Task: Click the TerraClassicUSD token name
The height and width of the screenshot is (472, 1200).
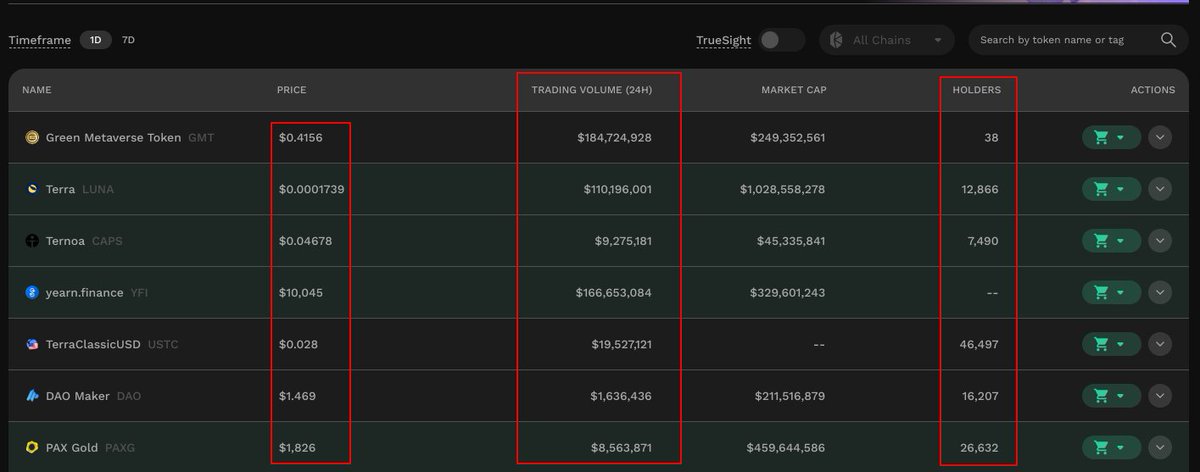Action: click(x=94, y=344)
